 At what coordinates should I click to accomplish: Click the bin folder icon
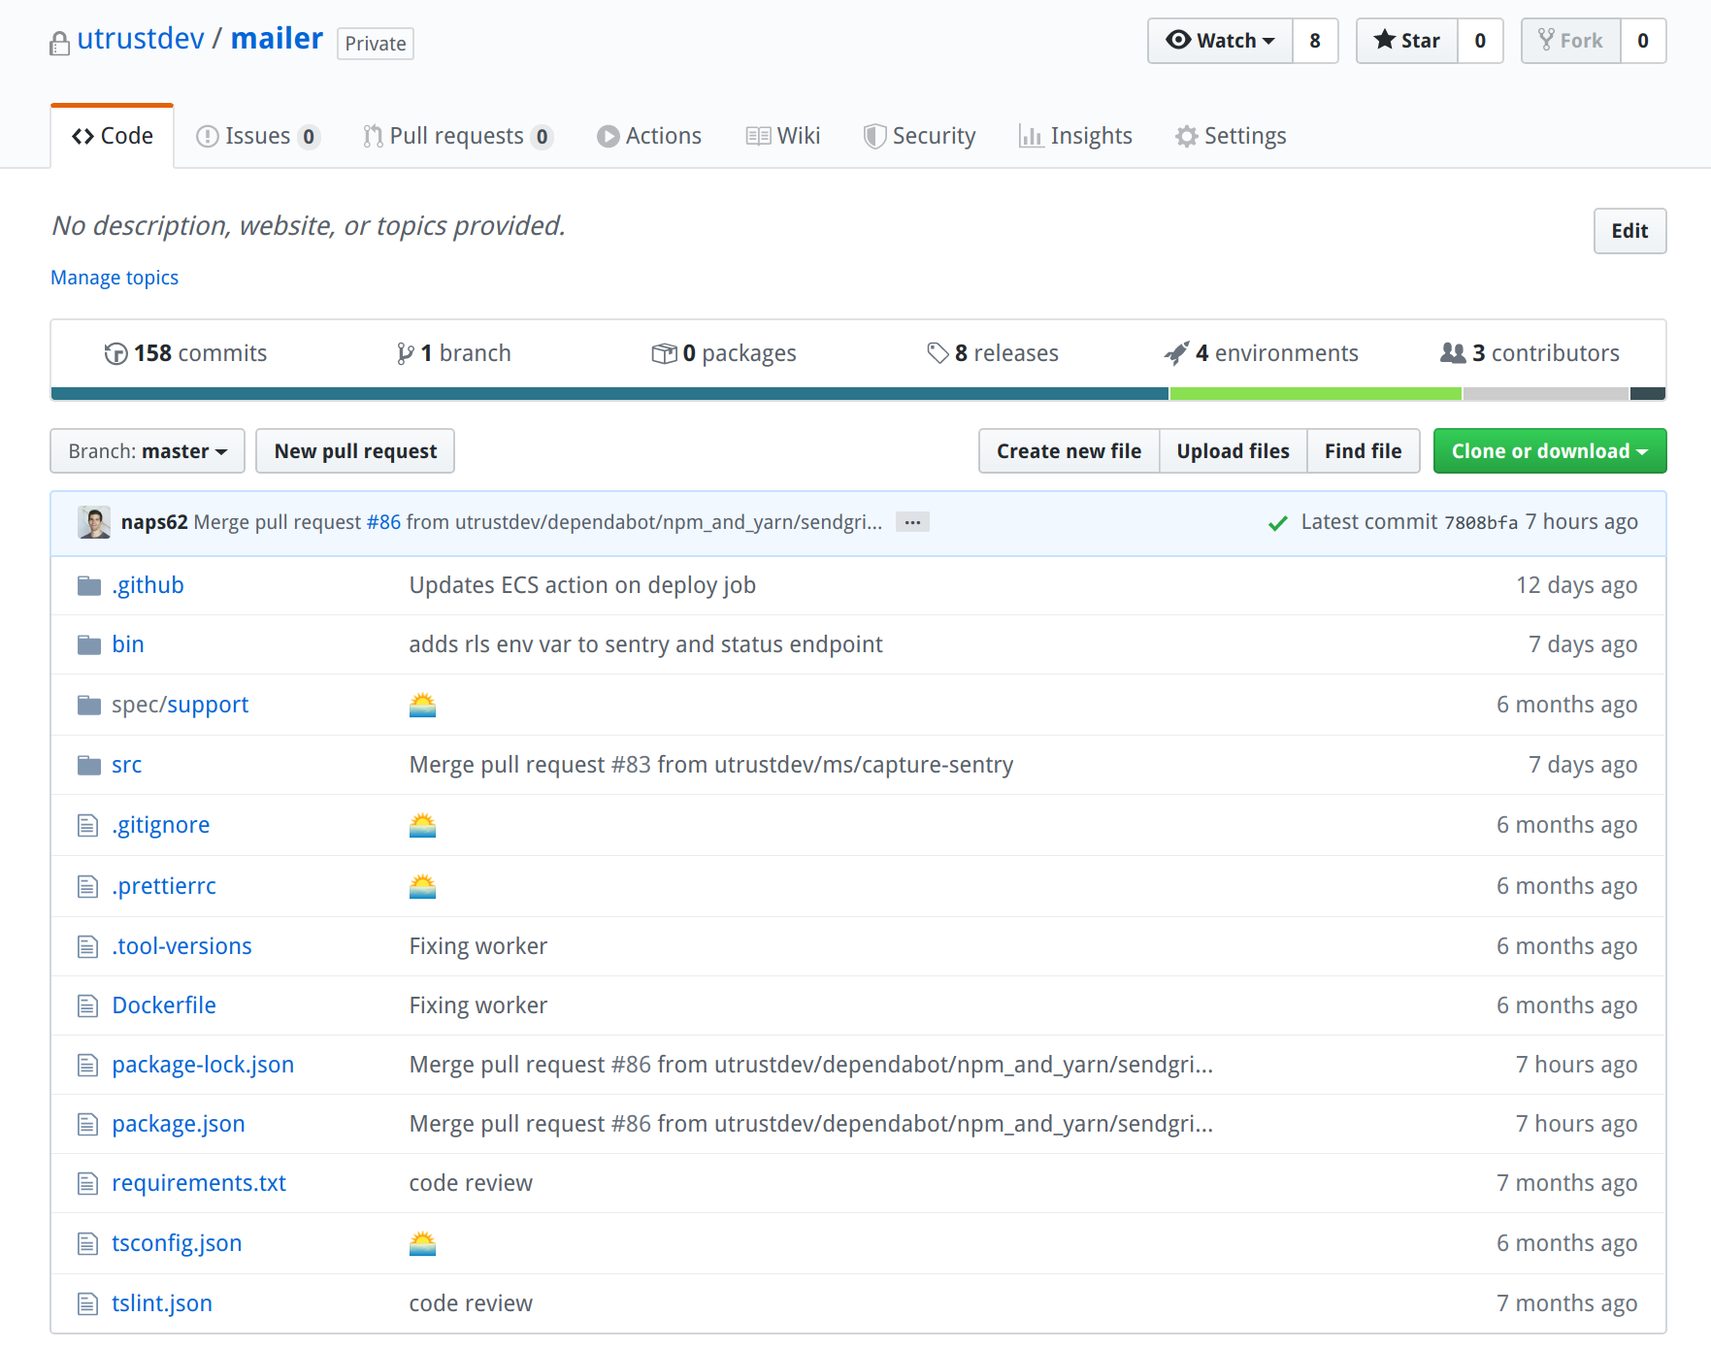(x=89, y=645)
